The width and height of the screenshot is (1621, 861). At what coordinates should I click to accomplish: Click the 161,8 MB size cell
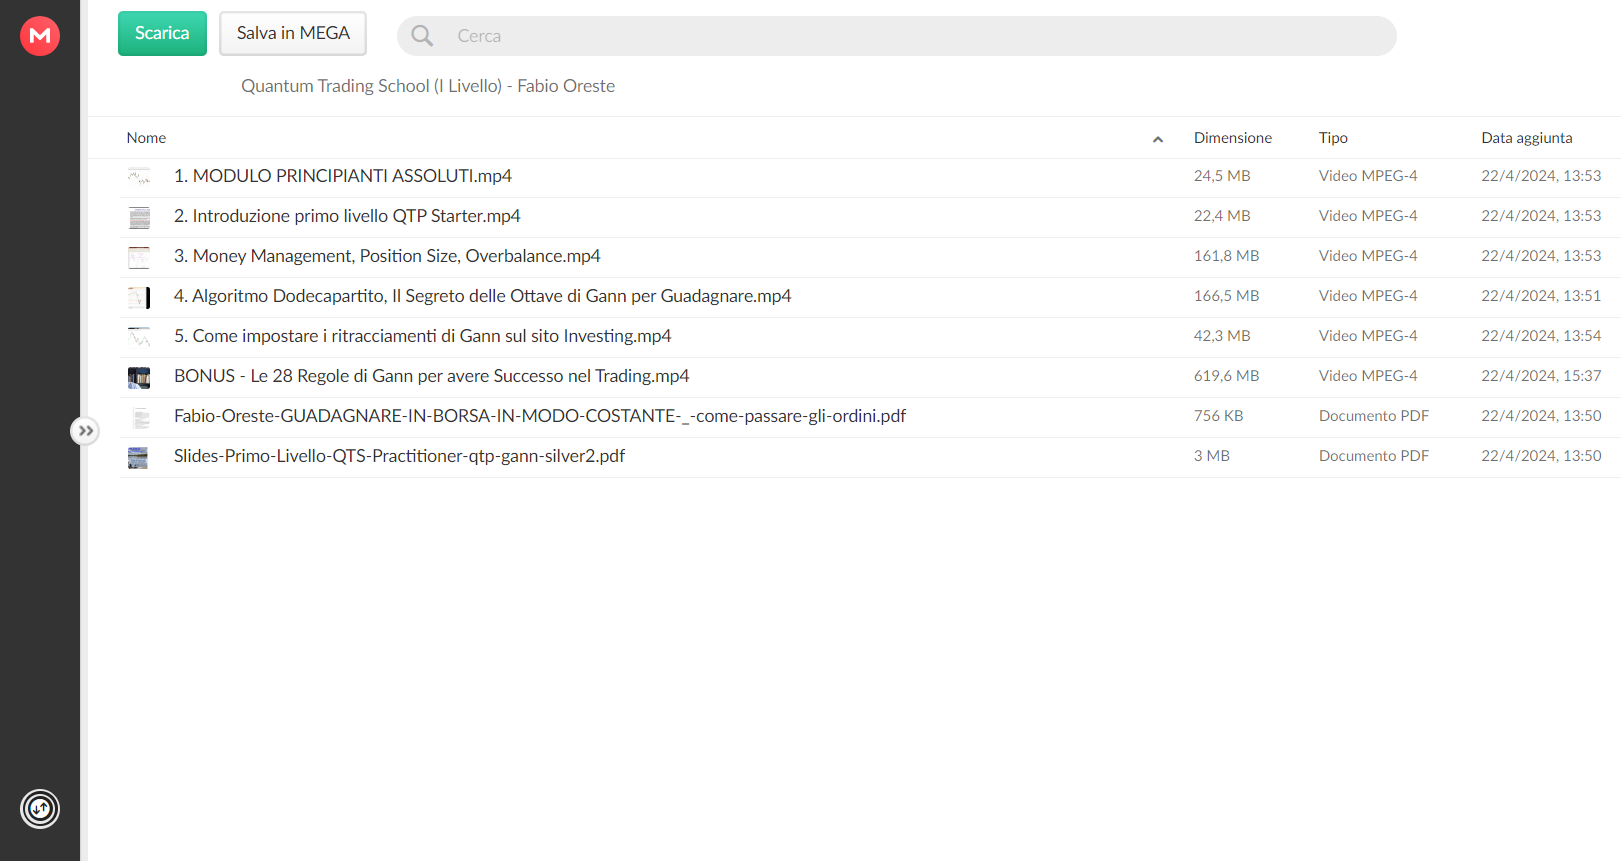(x=1226, y=256)
